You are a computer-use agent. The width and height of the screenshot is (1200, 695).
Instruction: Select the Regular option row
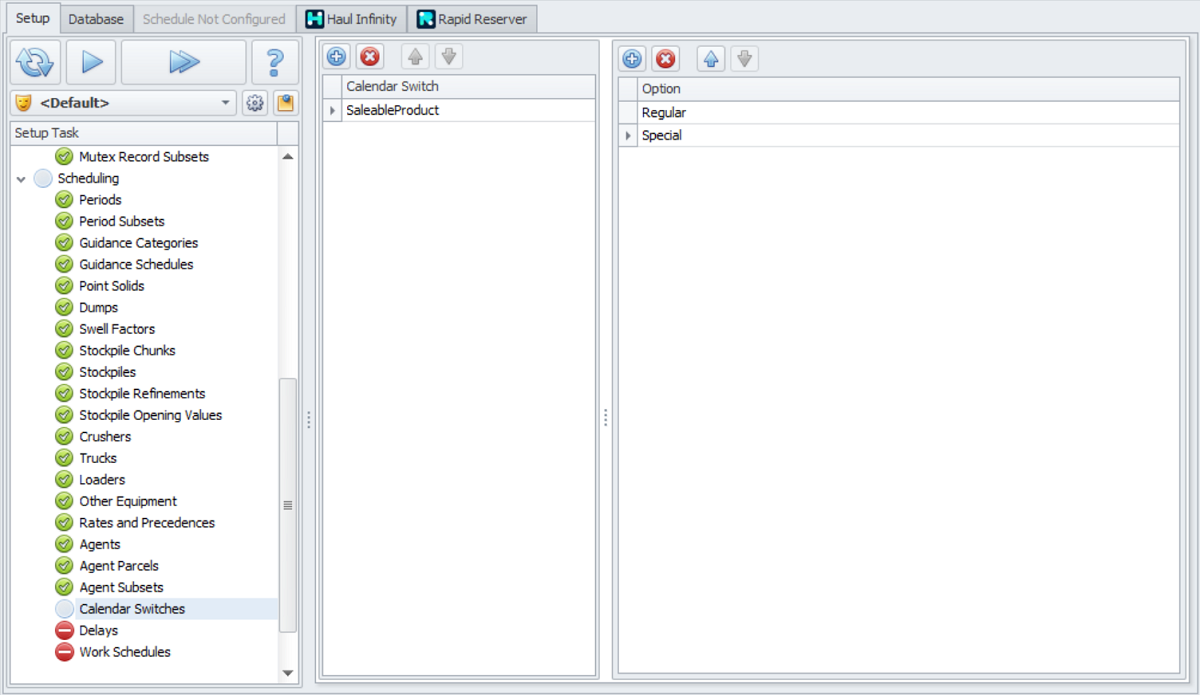coord(664,113)
